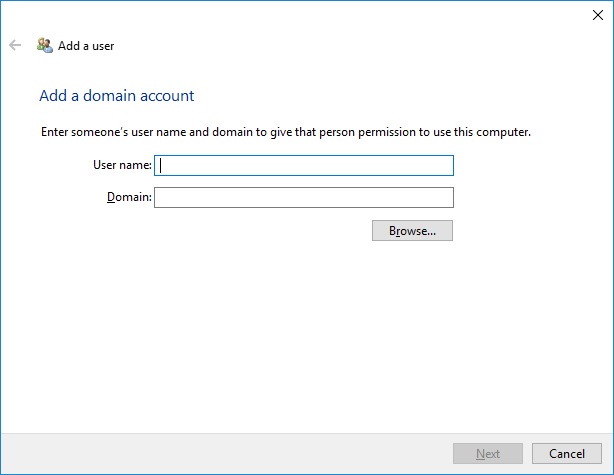614x475 pixels.
Task: Focus the User name text field
Action: coord(304,166)
